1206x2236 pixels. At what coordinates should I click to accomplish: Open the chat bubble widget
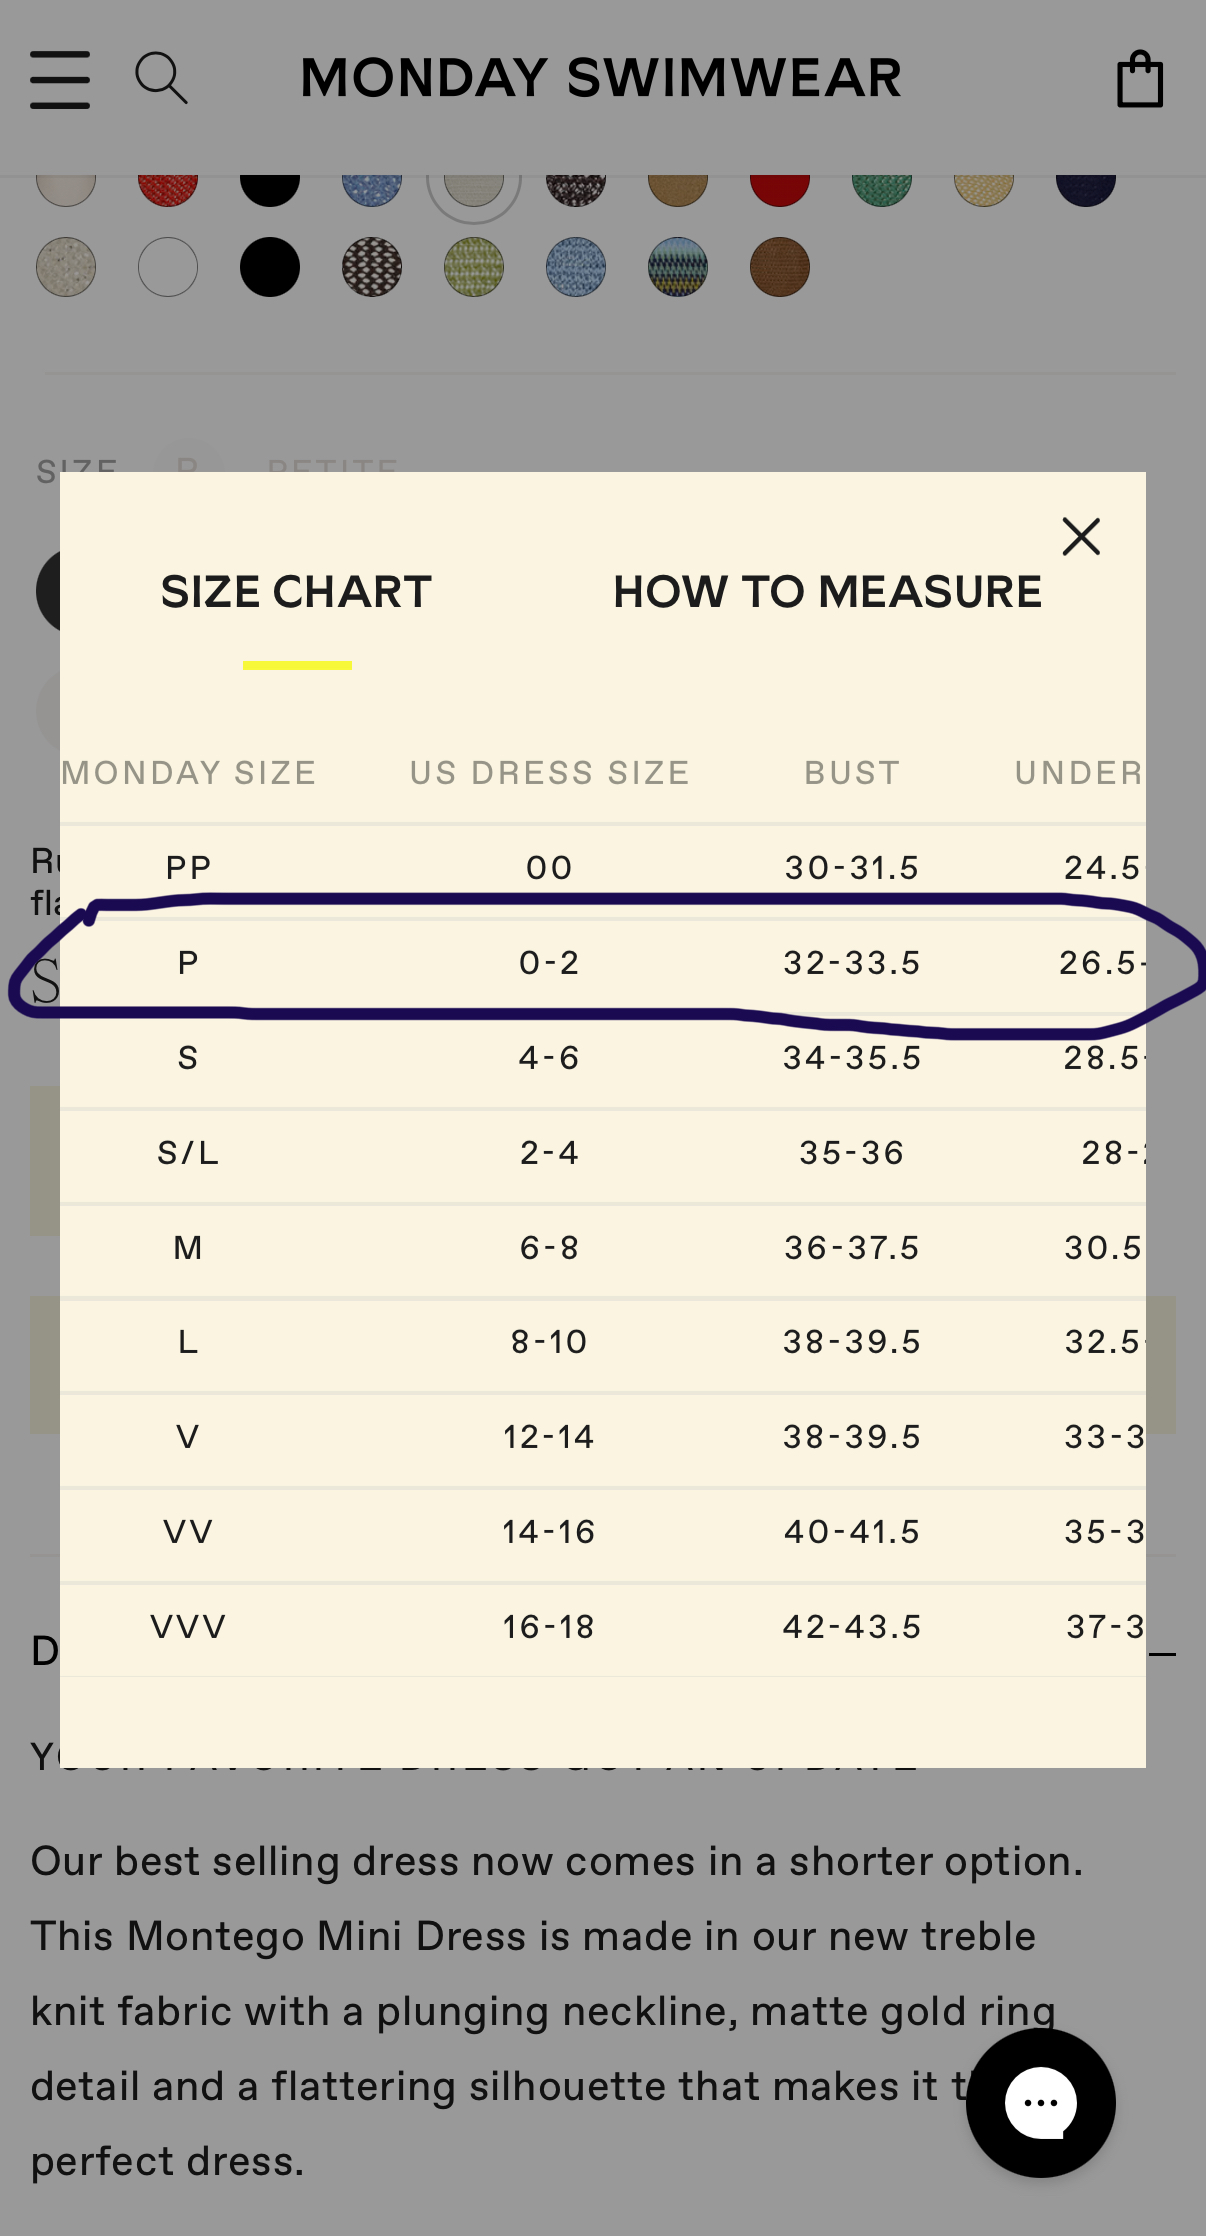point(1041,2103)
